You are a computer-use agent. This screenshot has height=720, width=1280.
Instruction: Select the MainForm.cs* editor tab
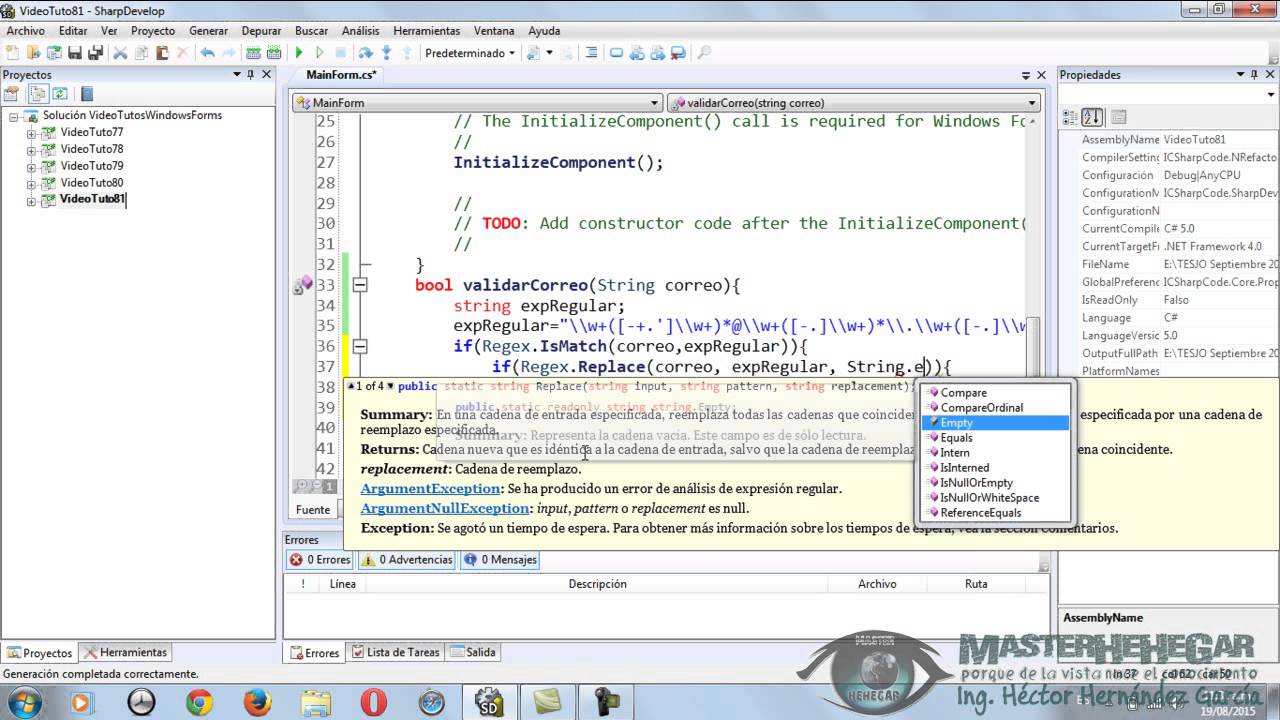coord(340,75)
